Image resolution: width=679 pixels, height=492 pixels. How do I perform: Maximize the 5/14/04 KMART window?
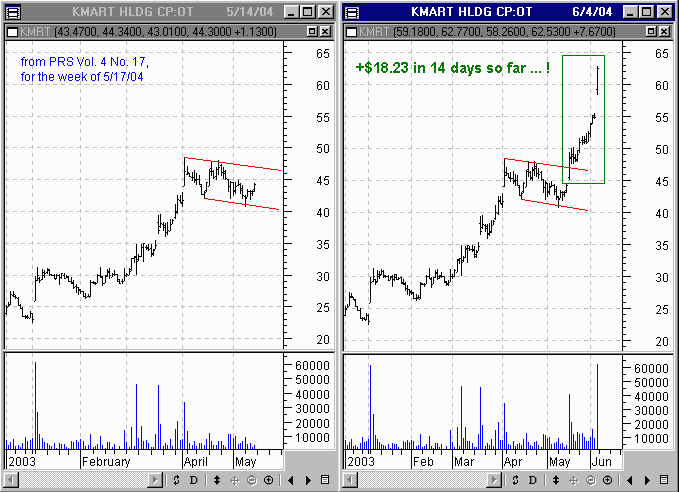[x=308, y=12]
